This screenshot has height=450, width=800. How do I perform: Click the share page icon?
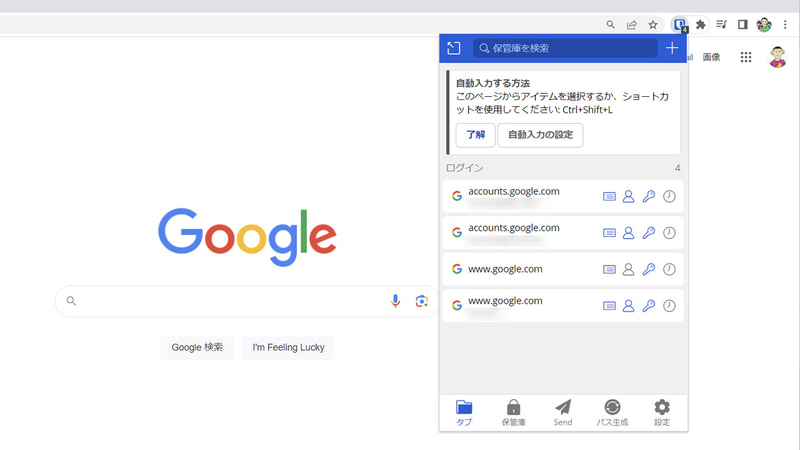632,24
